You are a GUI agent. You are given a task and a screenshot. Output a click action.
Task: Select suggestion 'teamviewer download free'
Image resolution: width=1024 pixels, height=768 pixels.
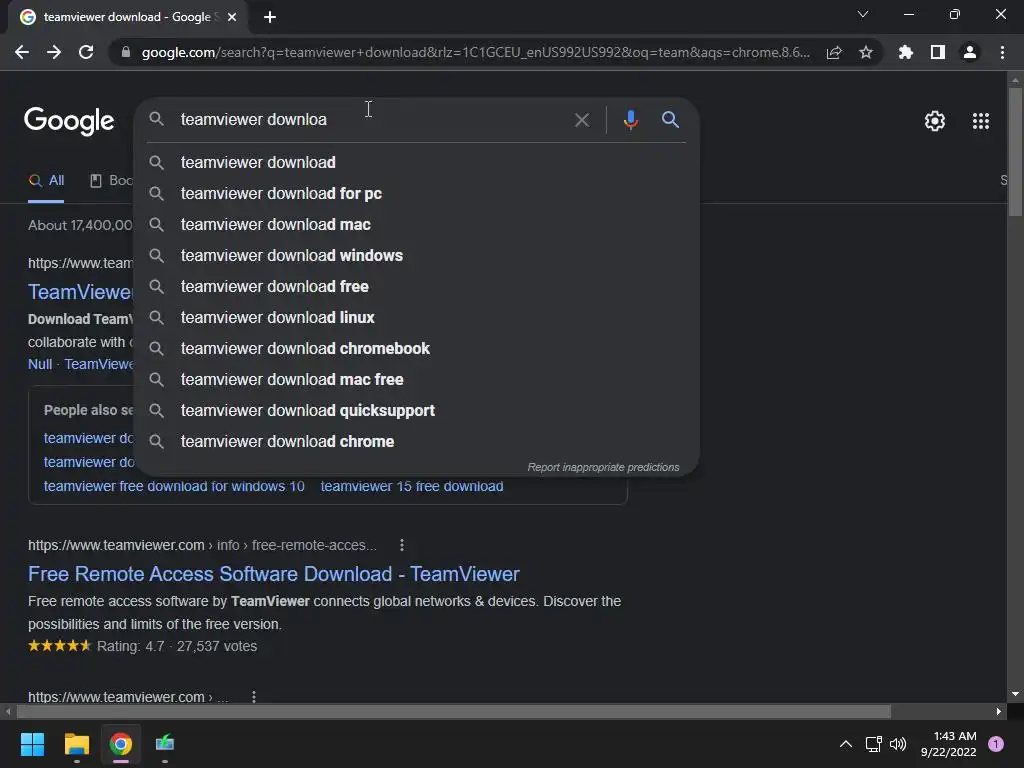[x=417, y=287]
